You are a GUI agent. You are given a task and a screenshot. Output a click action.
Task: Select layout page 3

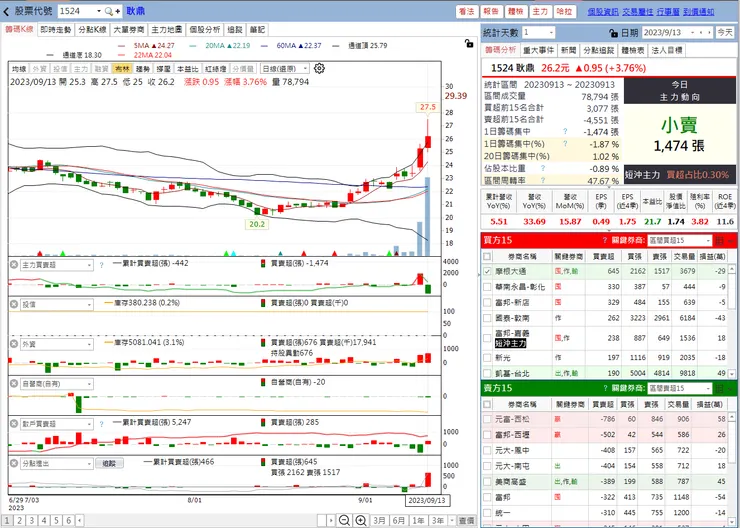click(x=32, y=520)
